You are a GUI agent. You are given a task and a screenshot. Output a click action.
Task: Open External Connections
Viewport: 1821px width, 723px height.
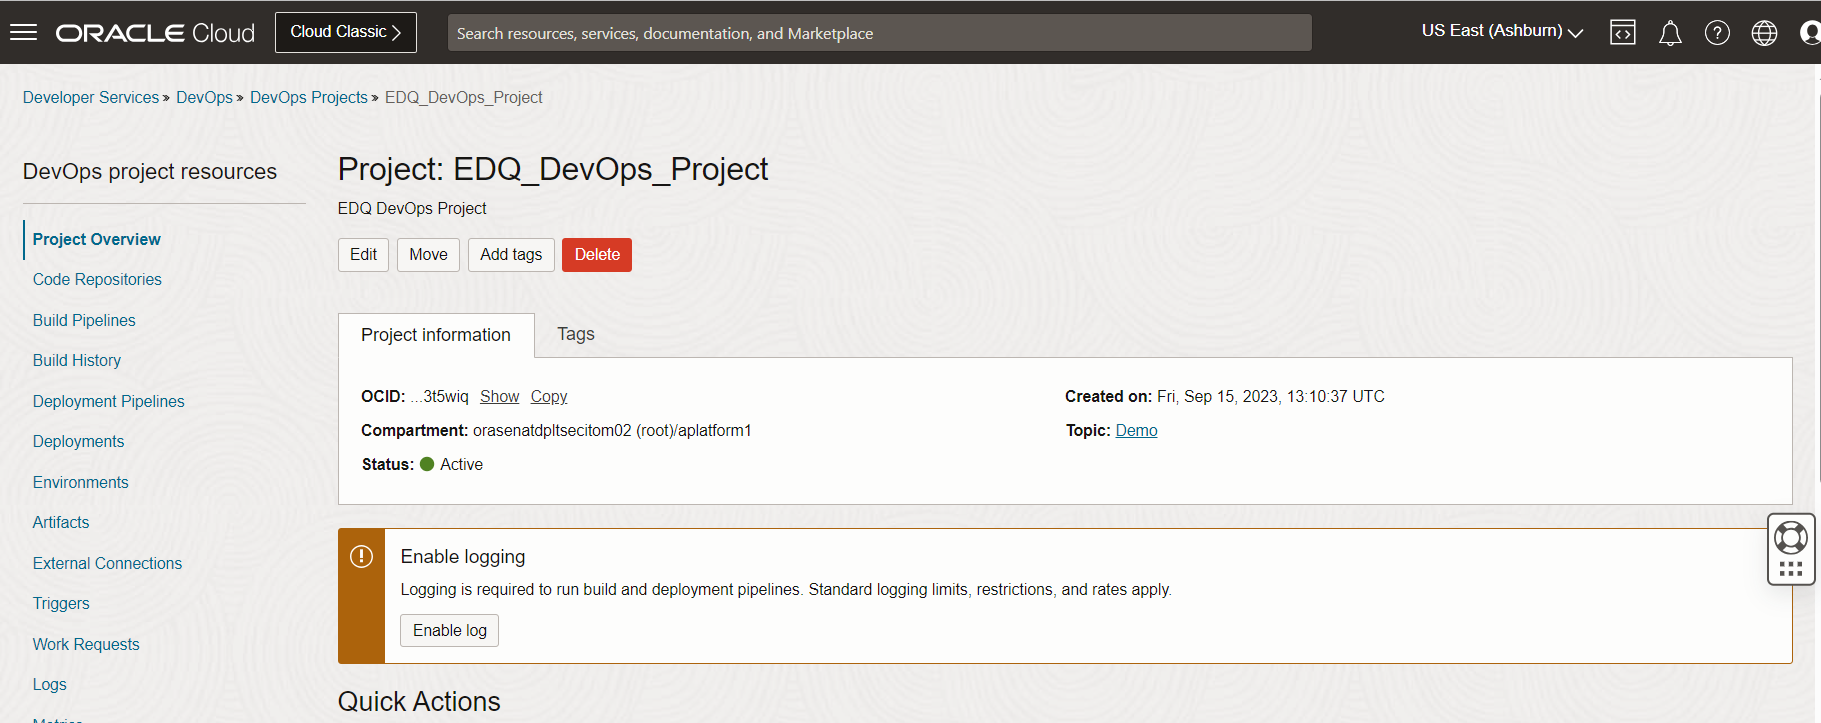coord(108,563)
